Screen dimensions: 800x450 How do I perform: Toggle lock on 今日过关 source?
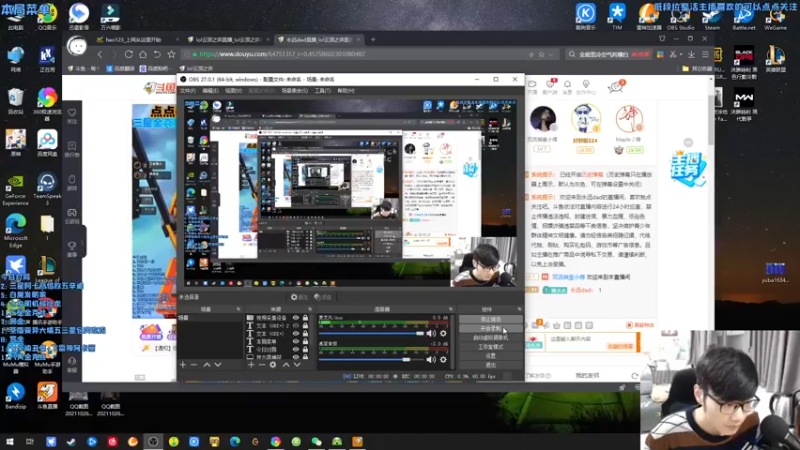pyautogui.click(x=305, y=349)
